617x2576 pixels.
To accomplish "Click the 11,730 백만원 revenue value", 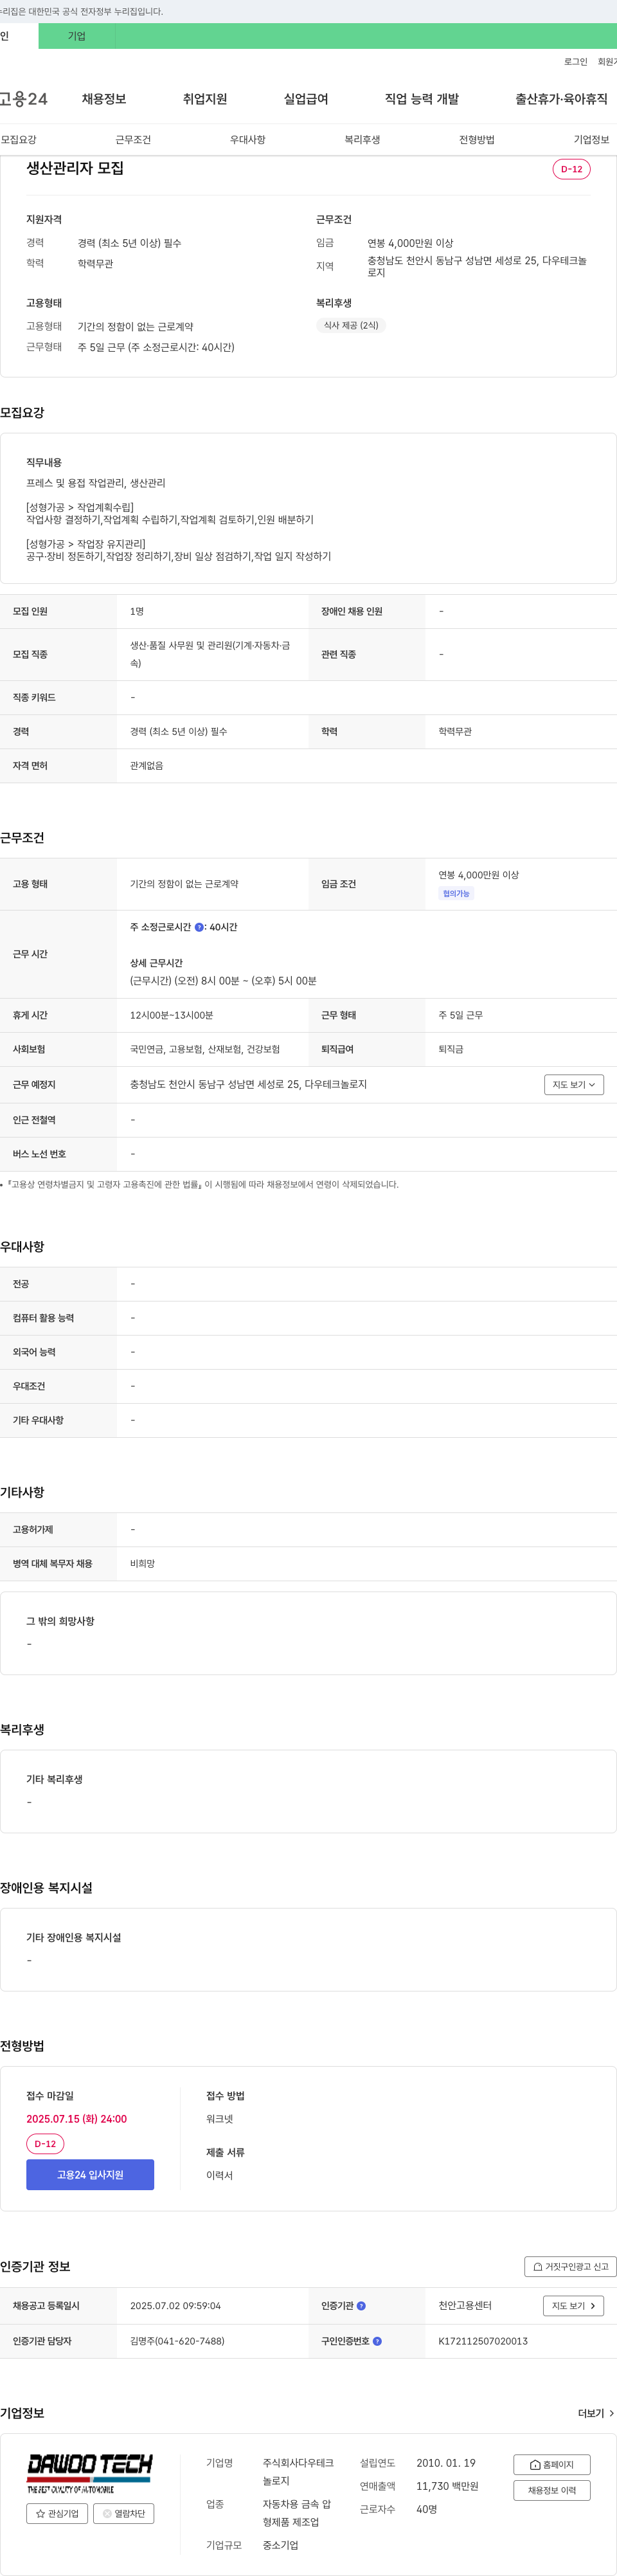I will click(x=447, y=2486).
